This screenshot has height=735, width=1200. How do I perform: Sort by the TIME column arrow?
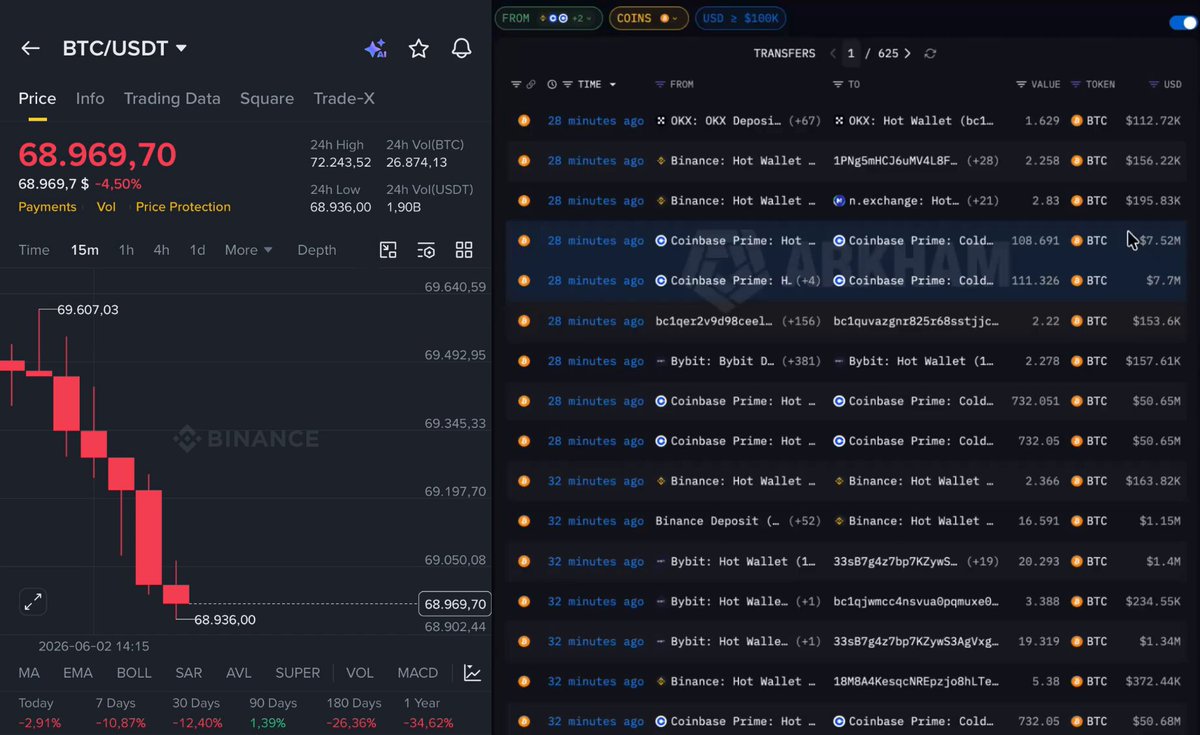coord(613,84)
